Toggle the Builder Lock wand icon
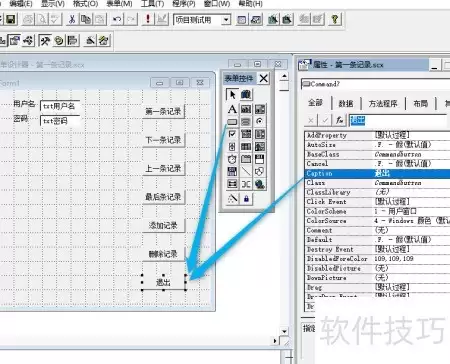Viewport: 450px width, 364px height. pyautogui.click(x=232, y=199)
